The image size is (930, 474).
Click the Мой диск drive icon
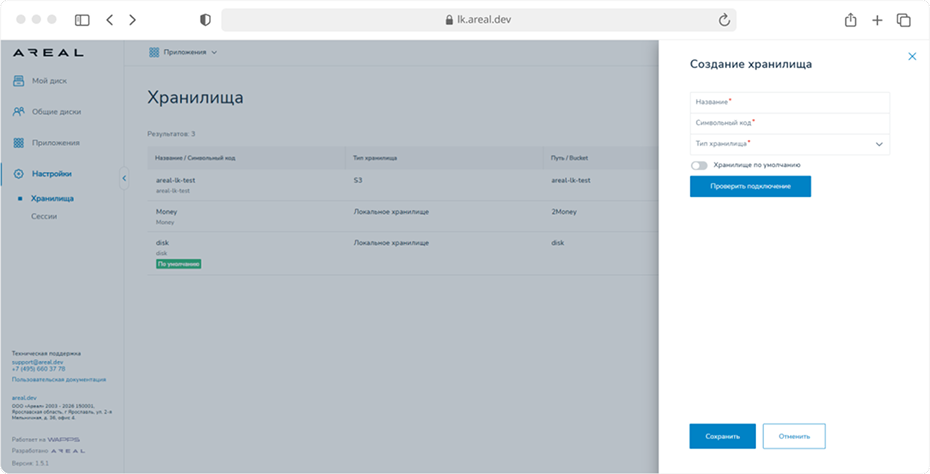click(19, 81)
